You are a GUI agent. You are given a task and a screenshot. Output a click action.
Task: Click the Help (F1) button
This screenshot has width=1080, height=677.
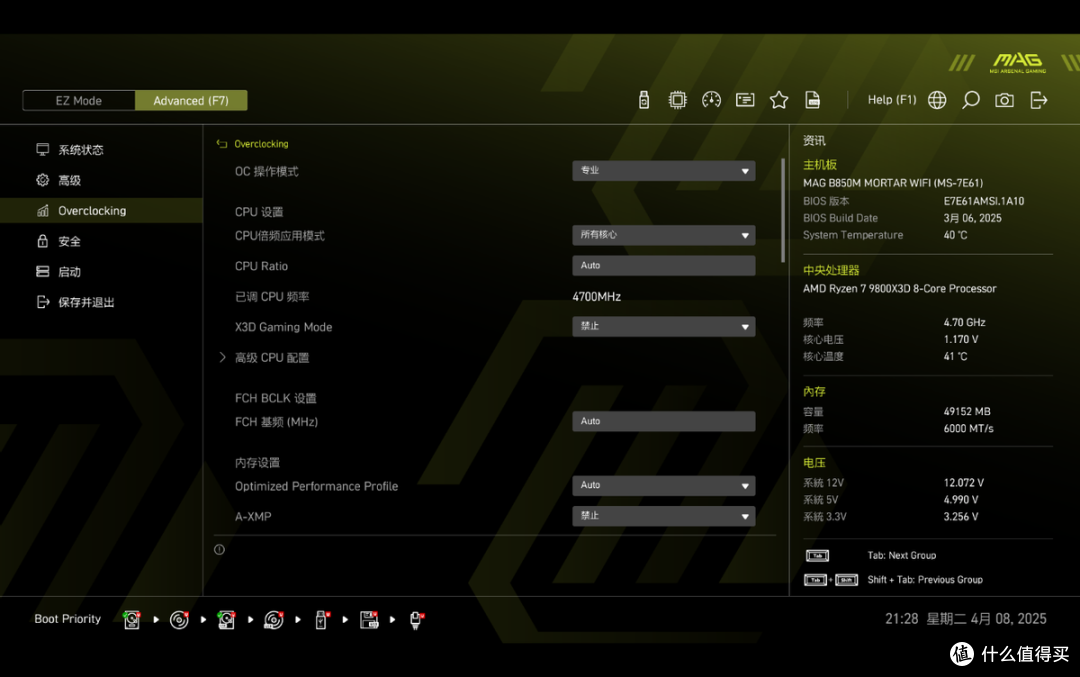[891, 100]
